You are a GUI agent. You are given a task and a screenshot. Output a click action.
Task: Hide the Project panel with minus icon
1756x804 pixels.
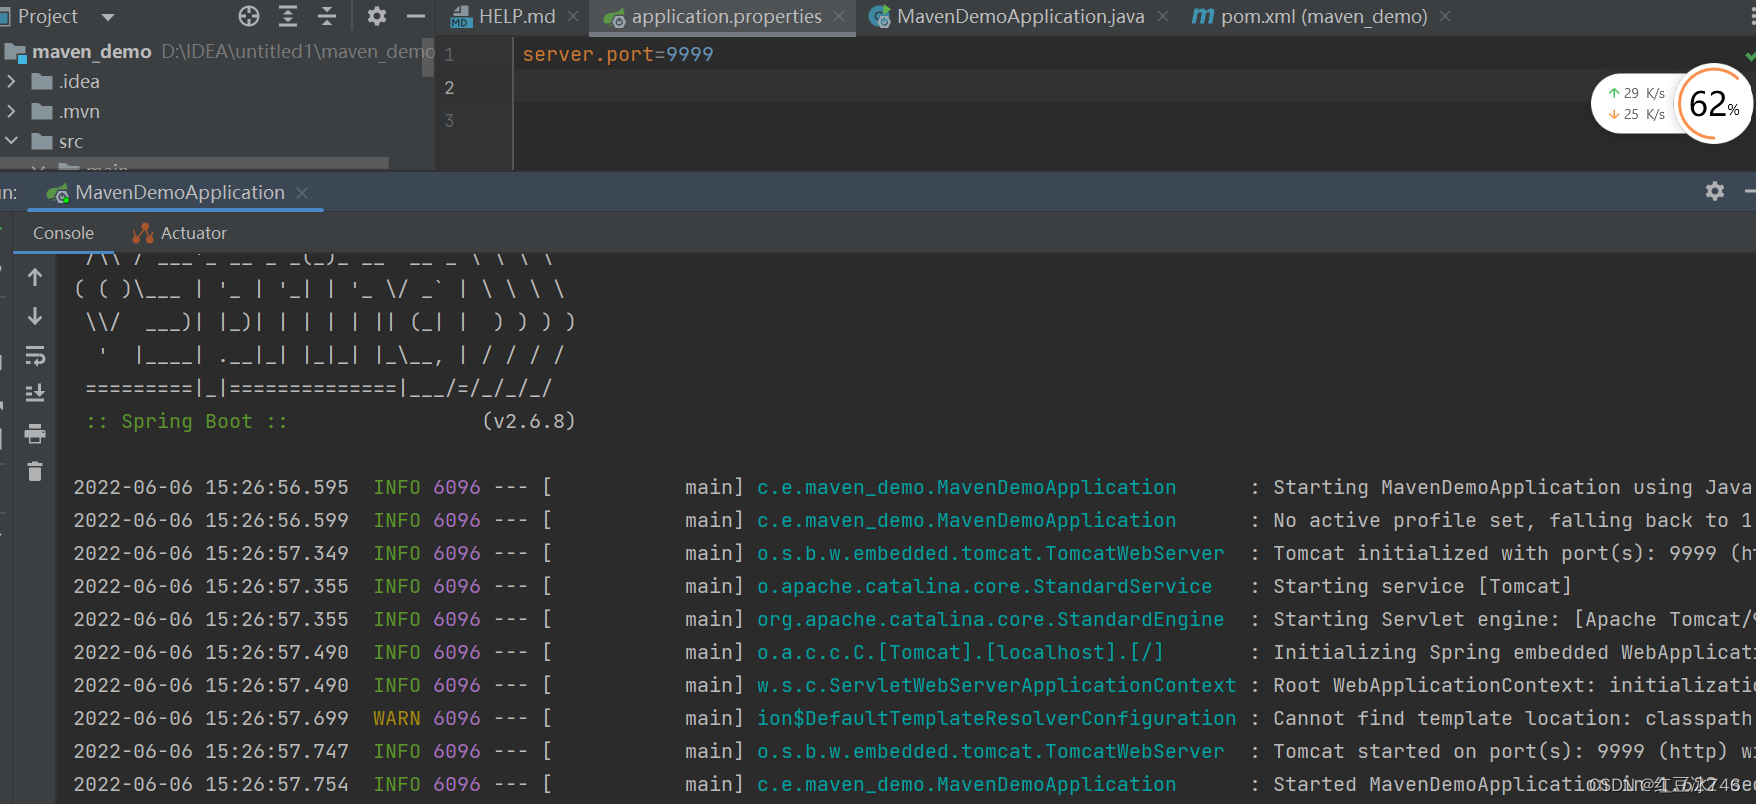tap(416, 16)
